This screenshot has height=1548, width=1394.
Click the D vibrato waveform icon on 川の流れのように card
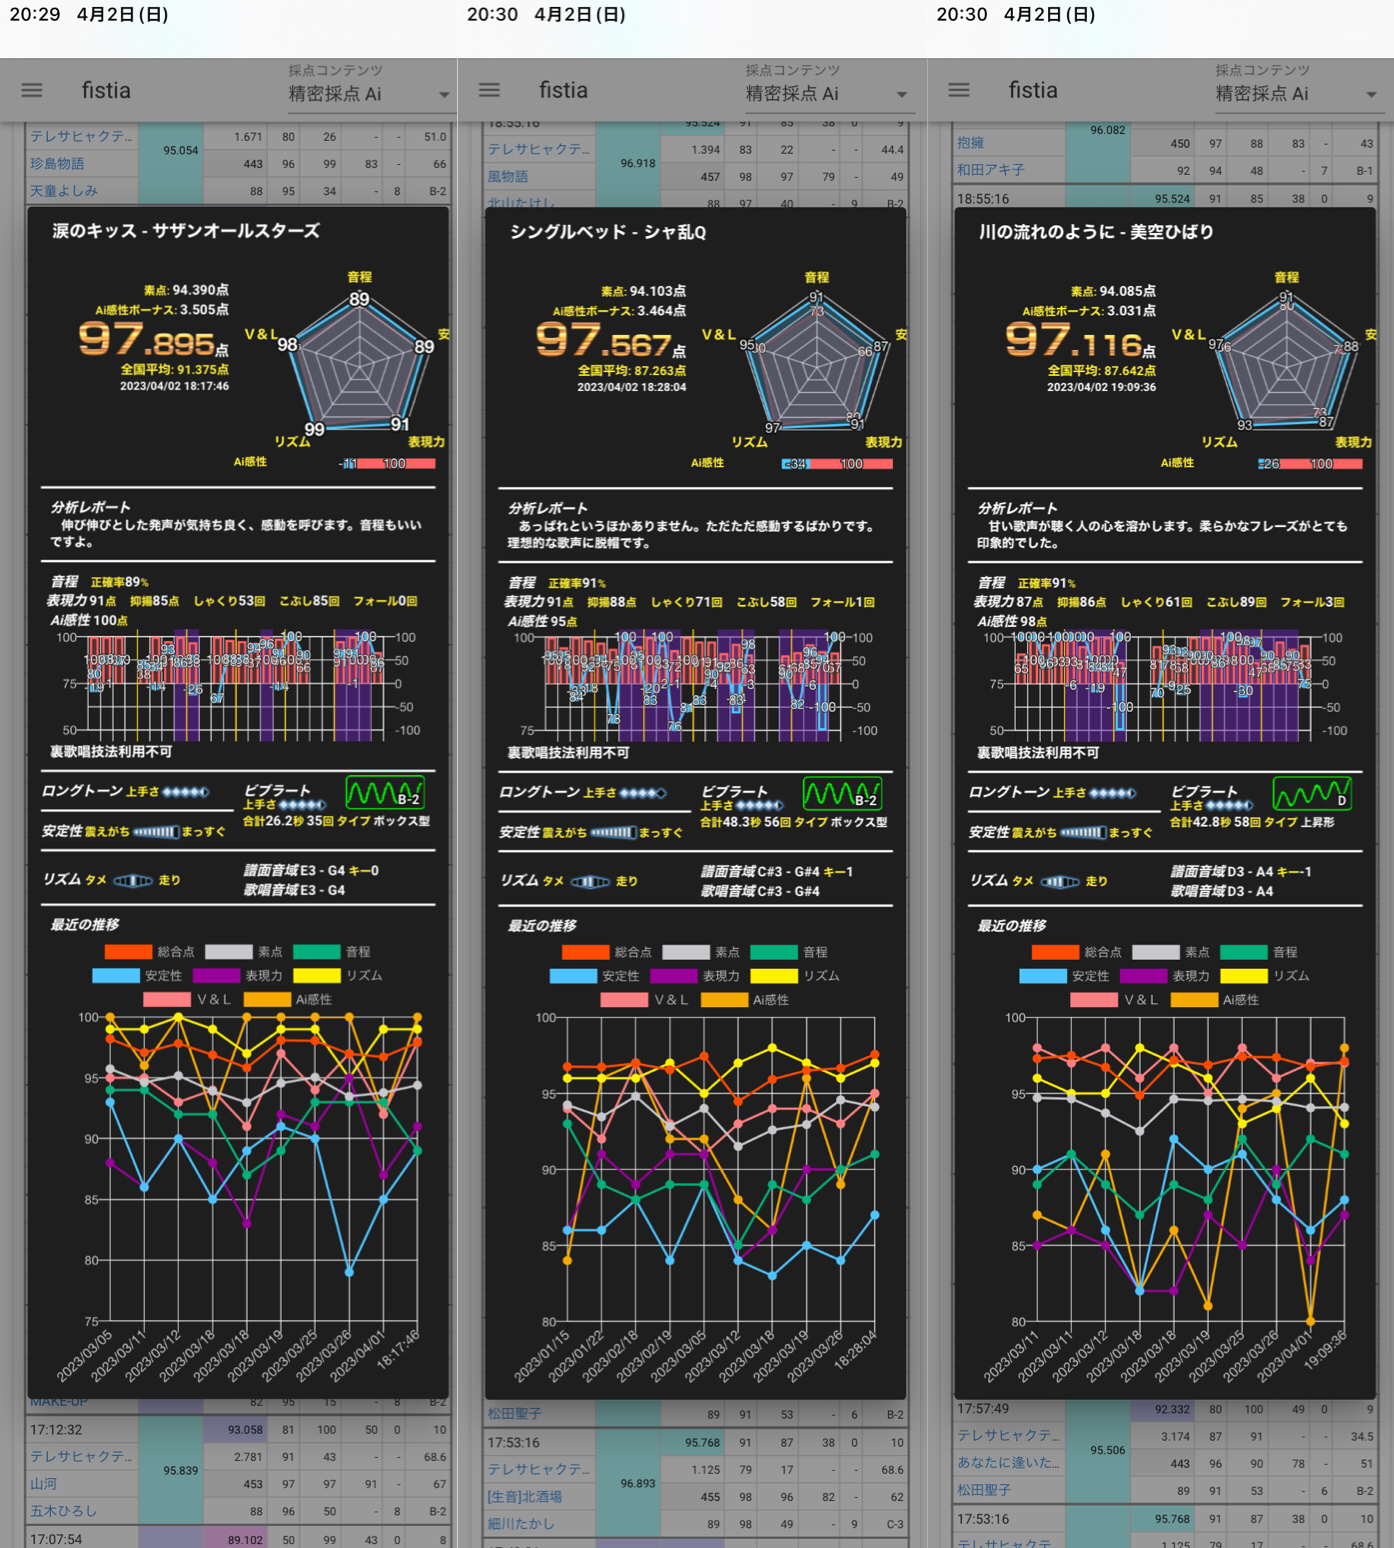1312,794
